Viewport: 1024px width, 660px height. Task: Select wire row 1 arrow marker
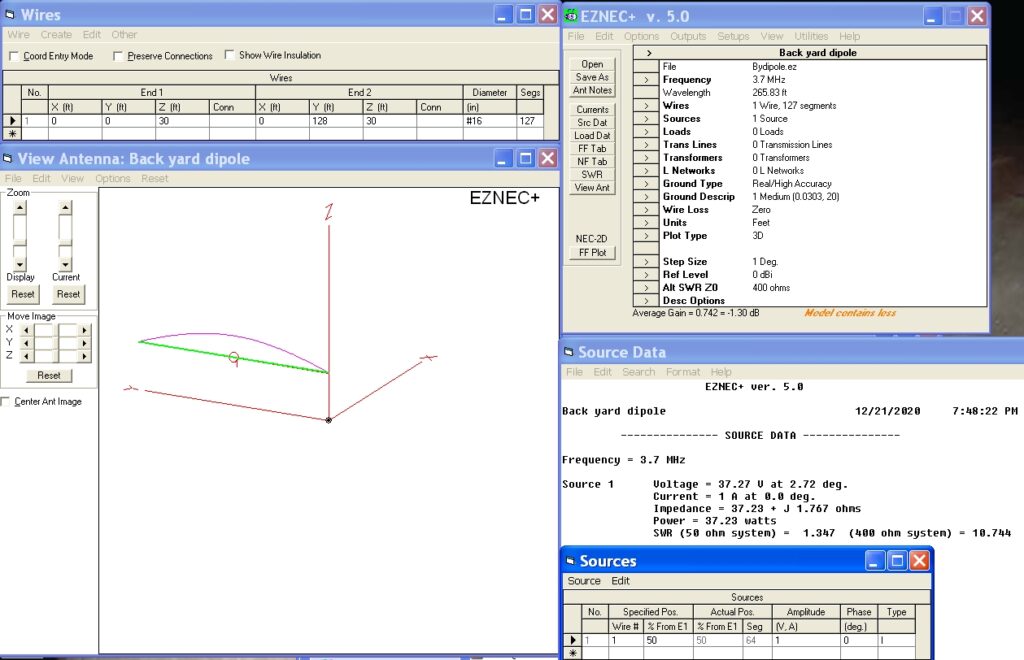click(x=12, y=121)
